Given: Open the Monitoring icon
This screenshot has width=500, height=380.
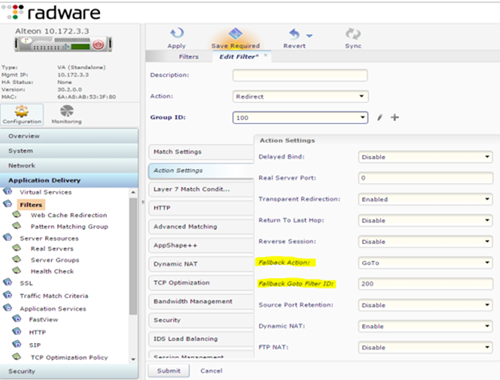Looking at the screenshot, I should [x=67, y=111].
